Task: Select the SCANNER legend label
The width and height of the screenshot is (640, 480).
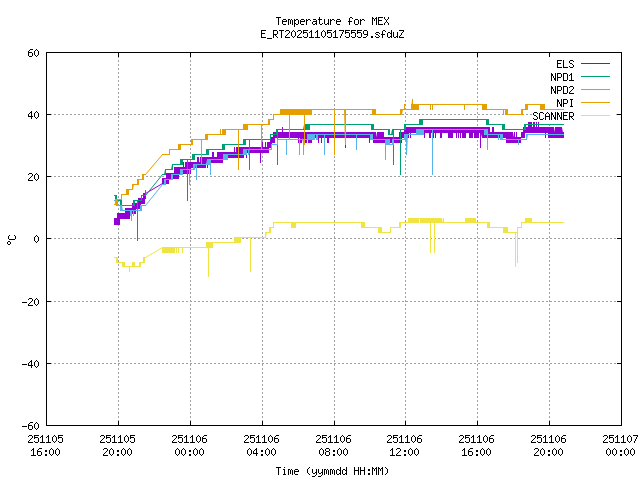Action: (x=553, y=116)
